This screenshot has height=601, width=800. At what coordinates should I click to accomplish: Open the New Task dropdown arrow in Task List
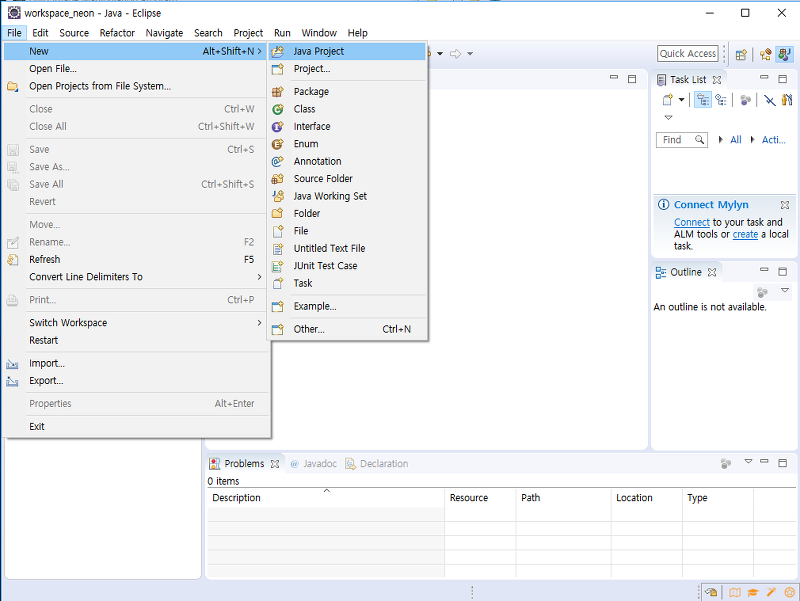pos(682,99)
